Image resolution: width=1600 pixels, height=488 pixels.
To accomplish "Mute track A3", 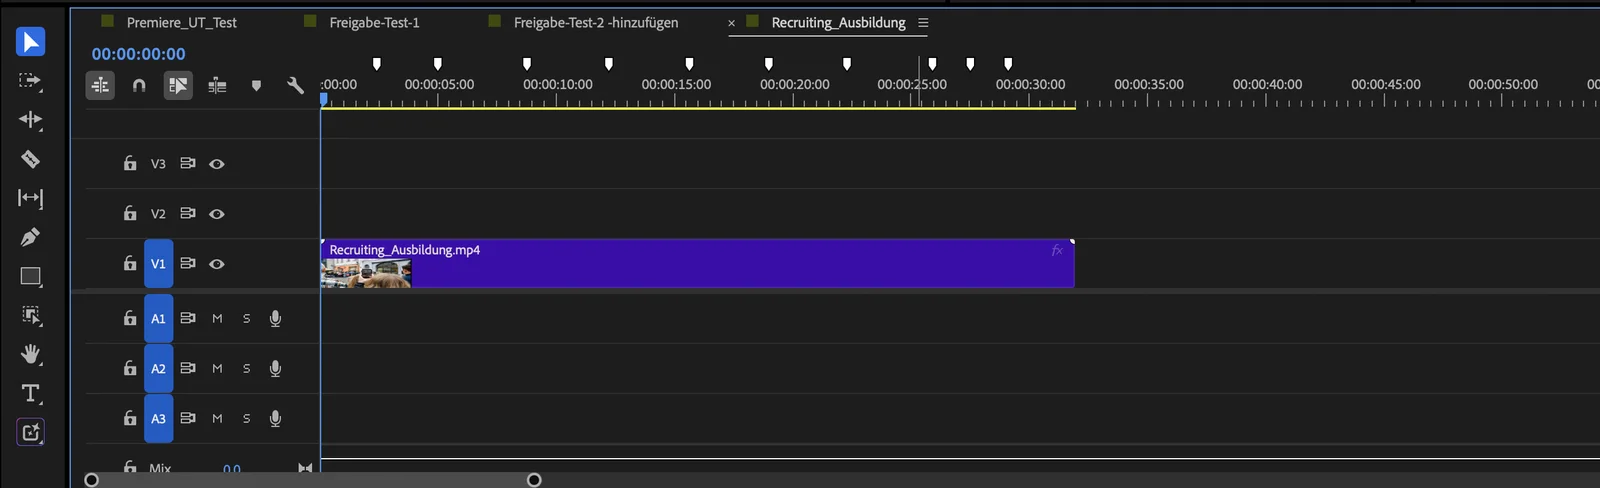I will coord(217,418).
